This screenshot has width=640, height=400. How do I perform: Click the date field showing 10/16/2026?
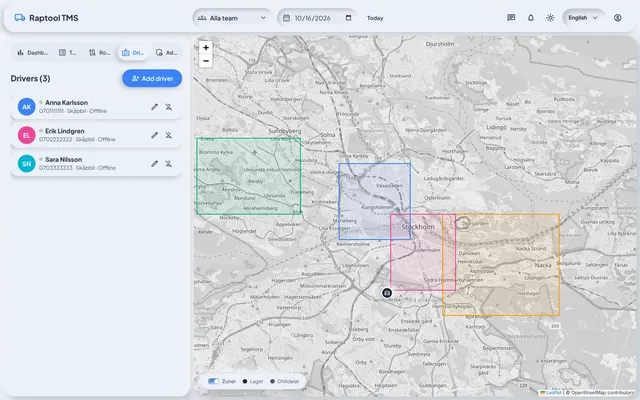[317, 18]
